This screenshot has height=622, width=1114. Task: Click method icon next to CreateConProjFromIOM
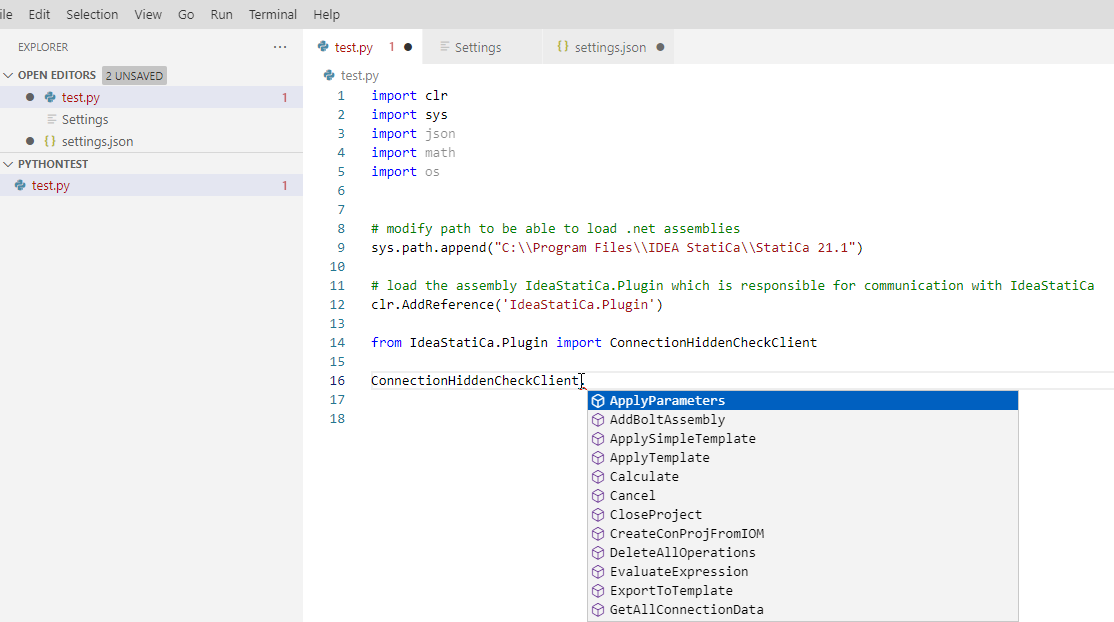[598, 534]
